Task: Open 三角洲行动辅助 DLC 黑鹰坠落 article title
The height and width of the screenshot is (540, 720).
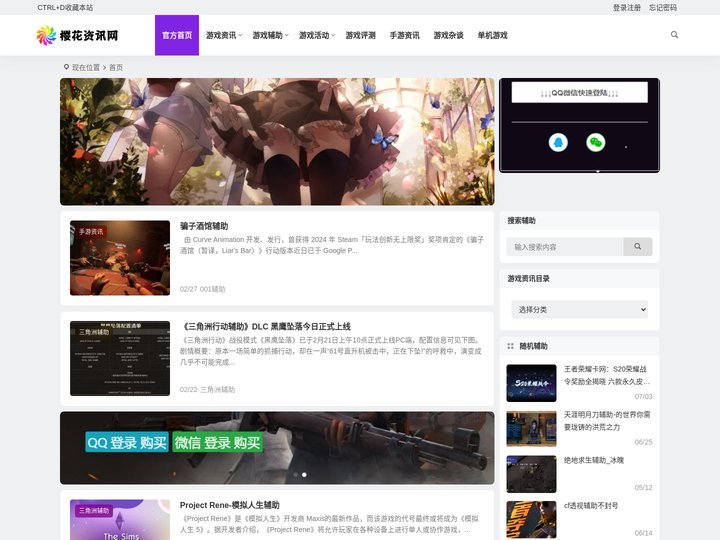Action: click(x=265, y=326)
